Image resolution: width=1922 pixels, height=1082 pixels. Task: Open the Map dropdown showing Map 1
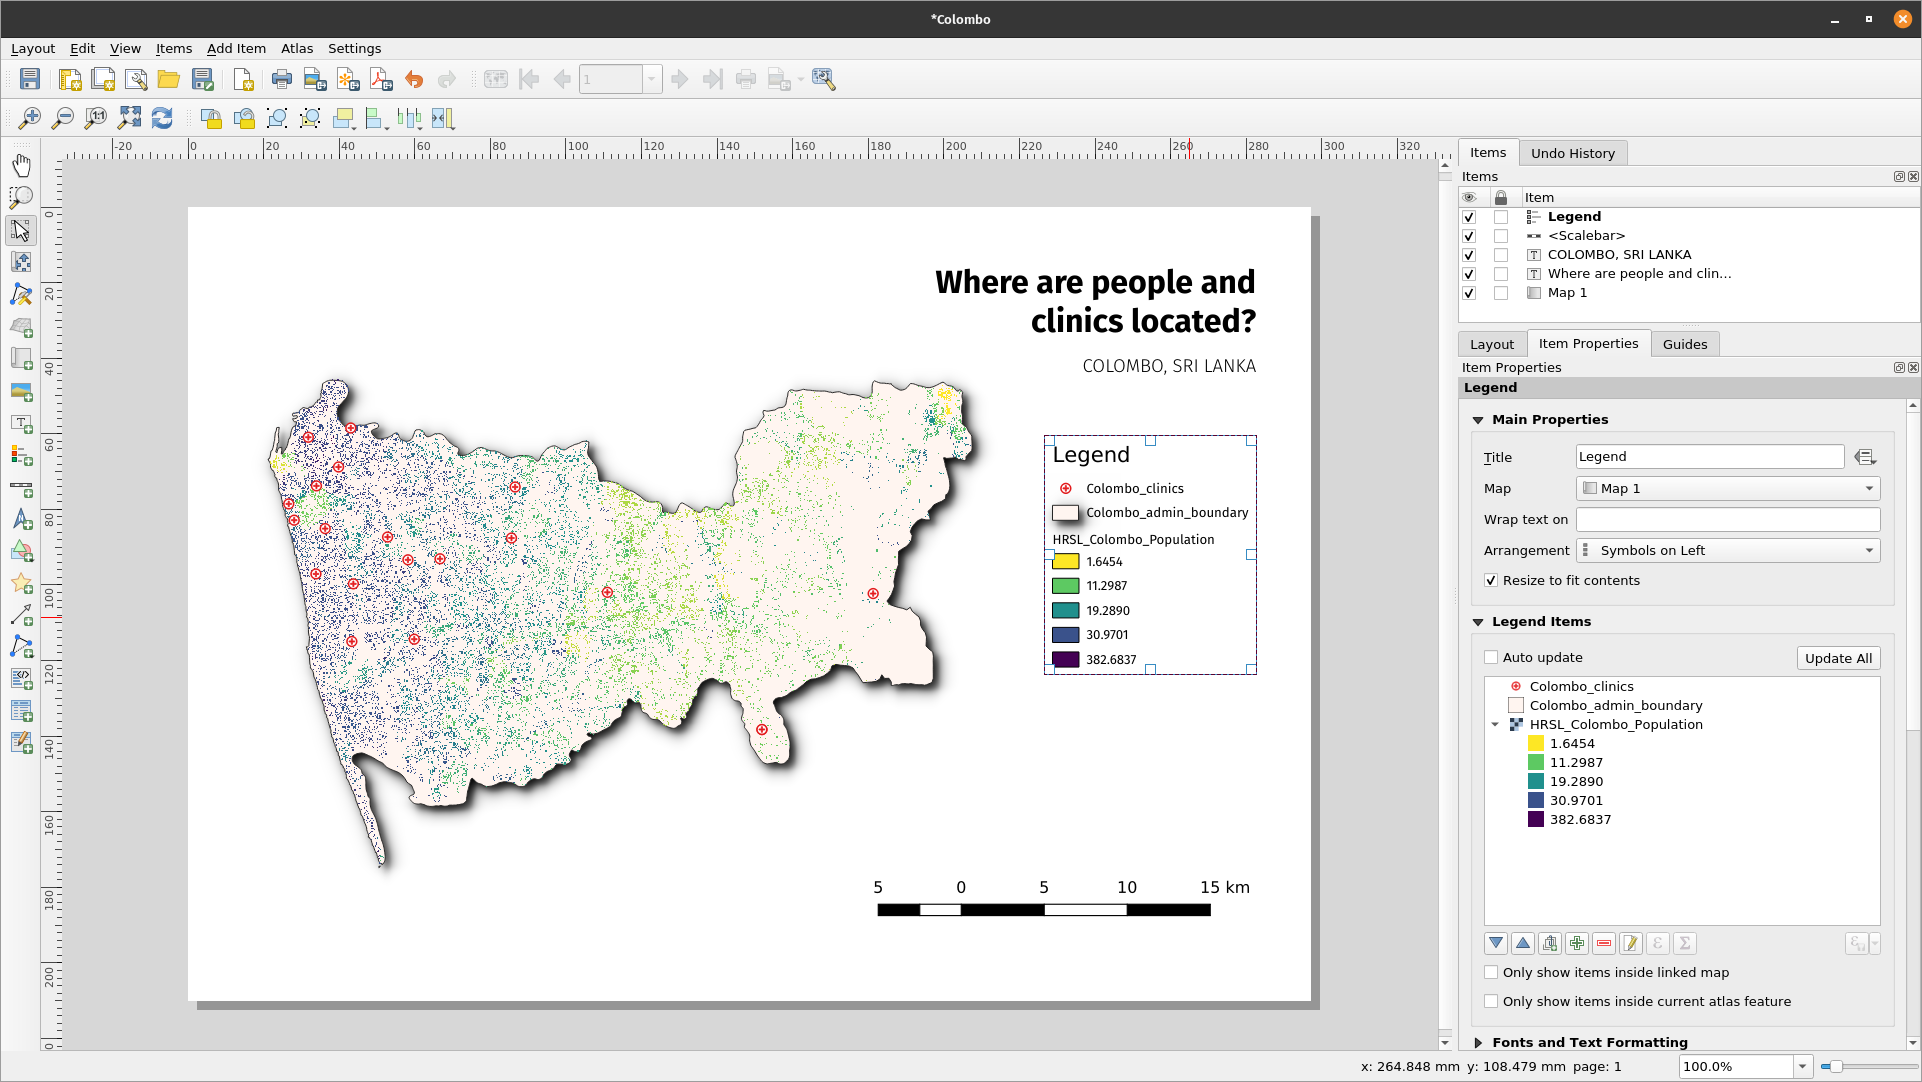1728,488
